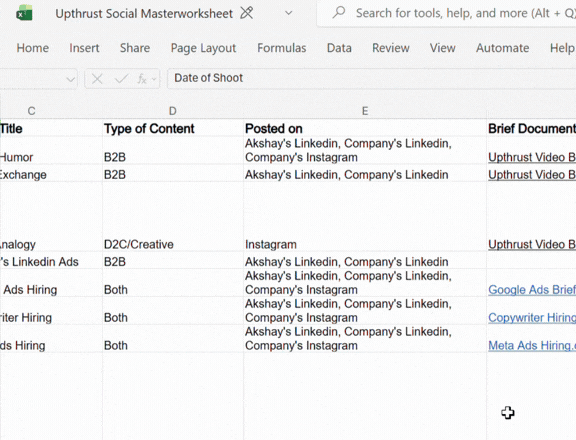Open the Data ribbon tab
Screen dimensions: 576x440
[x=339, y=48]
